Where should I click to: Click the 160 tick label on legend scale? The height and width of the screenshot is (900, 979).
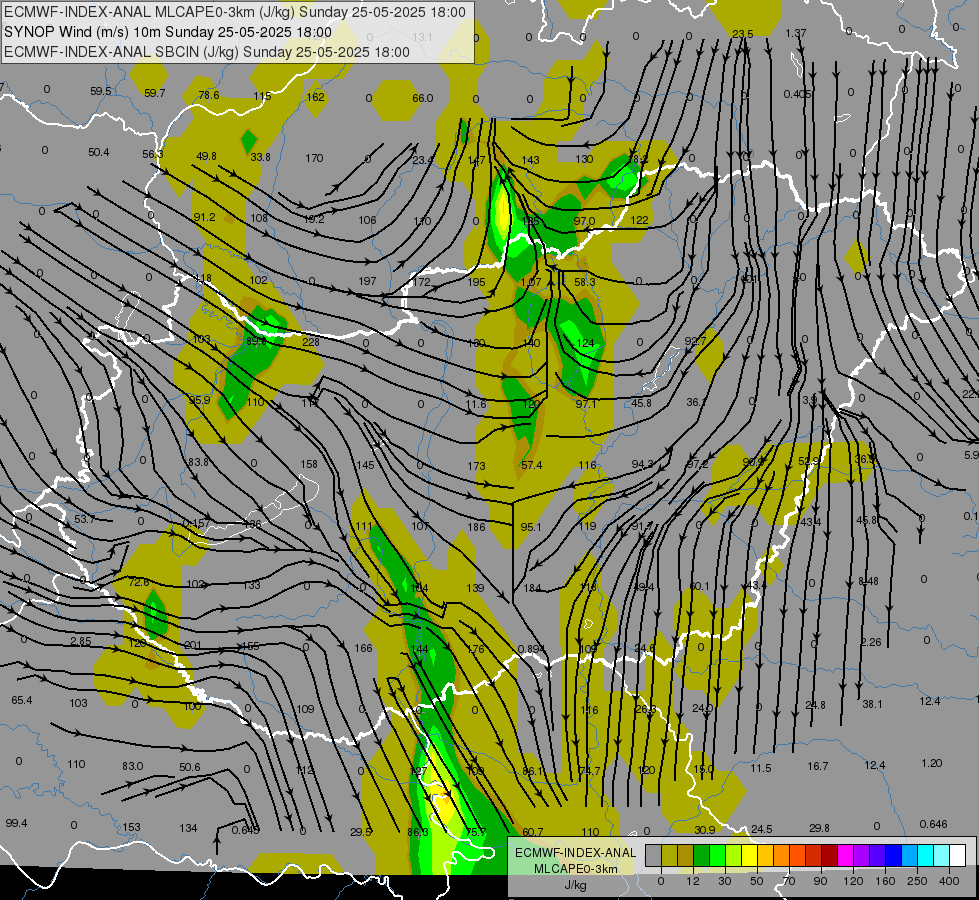tap(885, 881)
